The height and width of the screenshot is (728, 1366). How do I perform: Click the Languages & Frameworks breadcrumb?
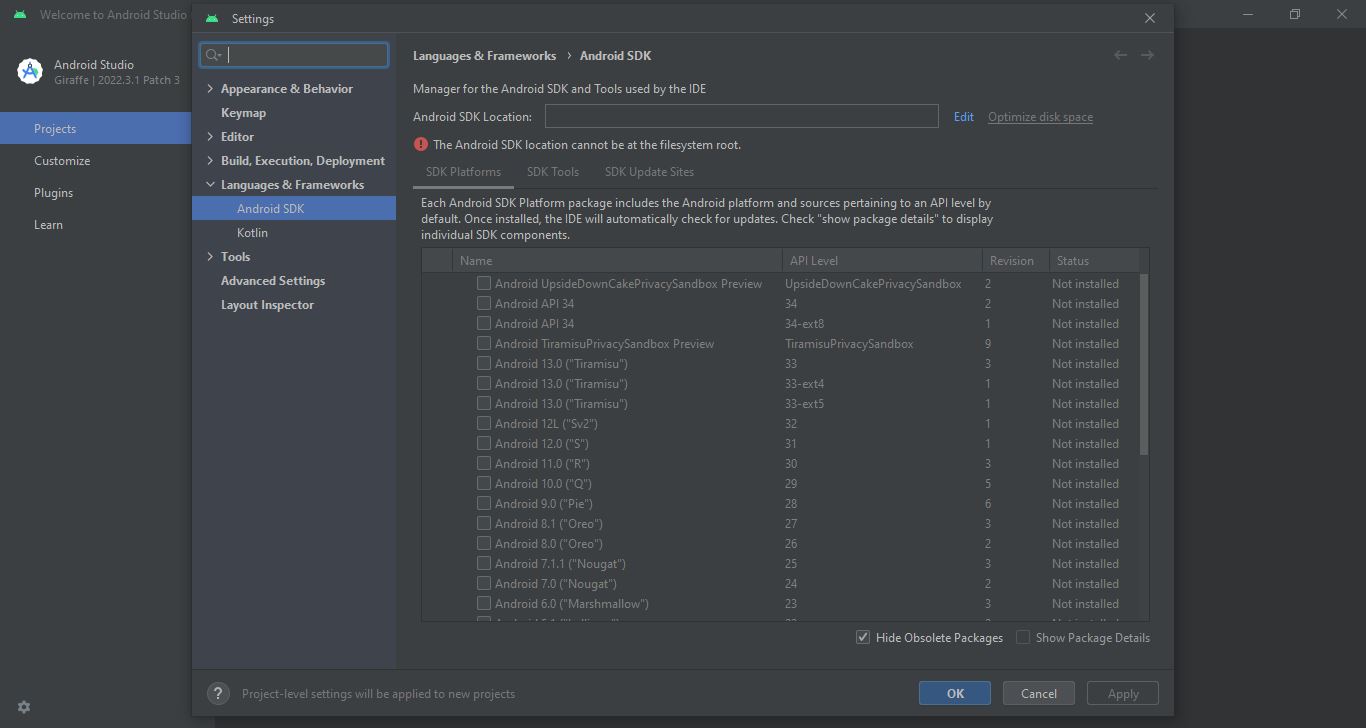click(484, 55)
